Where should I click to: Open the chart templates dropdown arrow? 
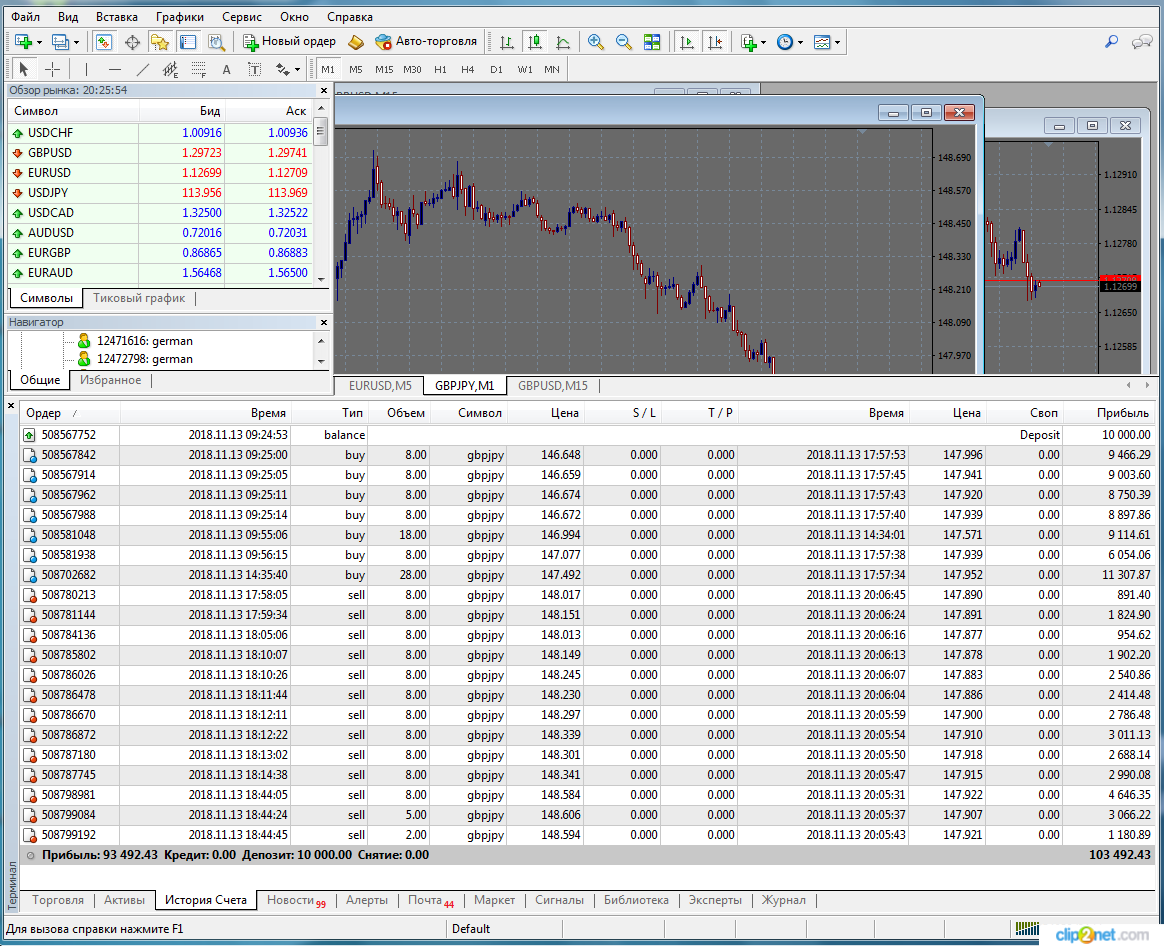pyautogui.click(x=837, y=42)
